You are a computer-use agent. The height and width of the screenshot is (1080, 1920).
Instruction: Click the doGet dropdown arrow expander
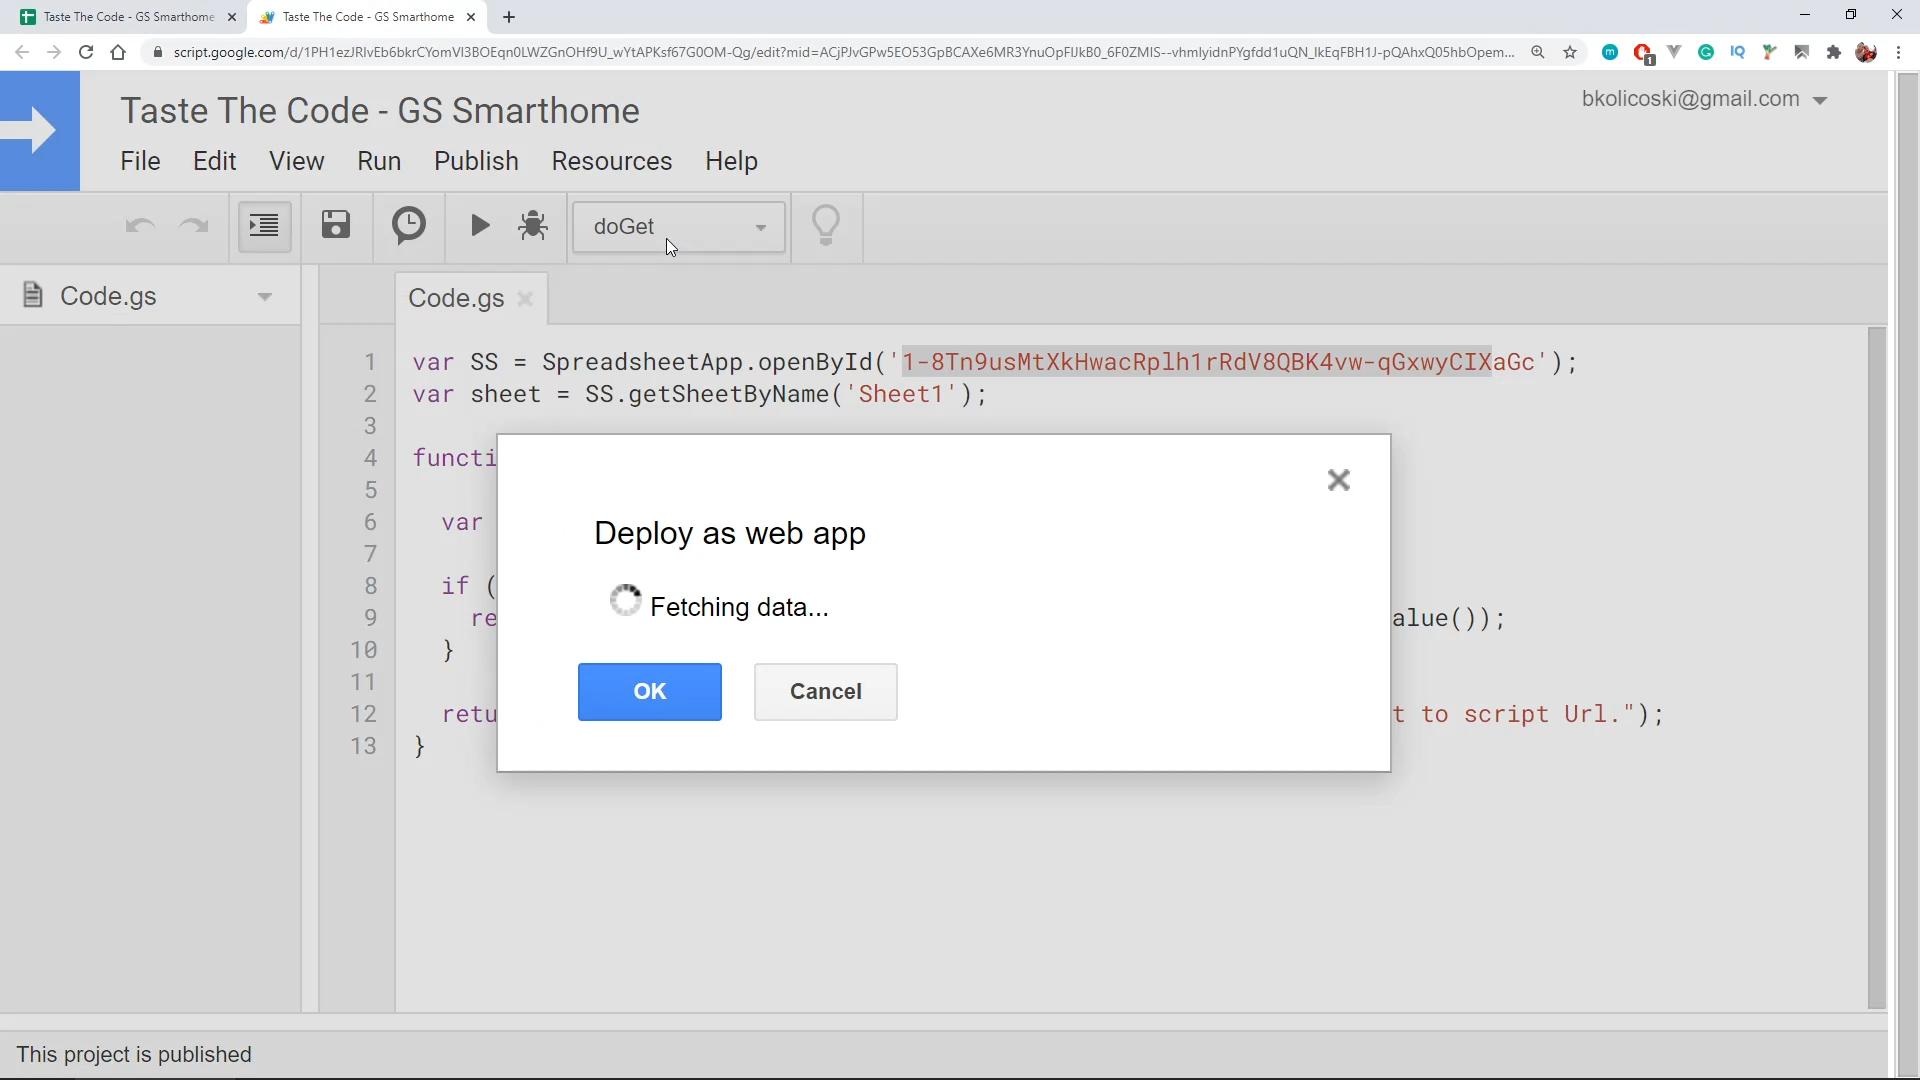(761, 227)
